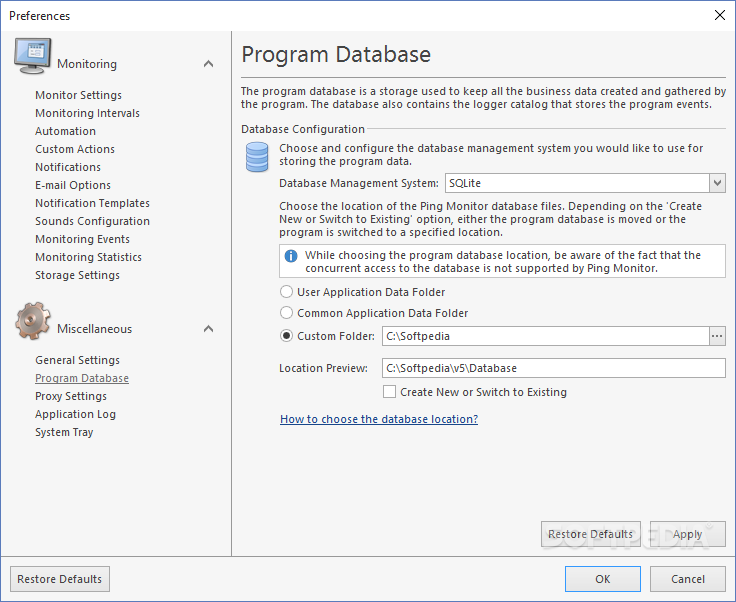Enable Create New or Switch to Existing

pos(389,392)
